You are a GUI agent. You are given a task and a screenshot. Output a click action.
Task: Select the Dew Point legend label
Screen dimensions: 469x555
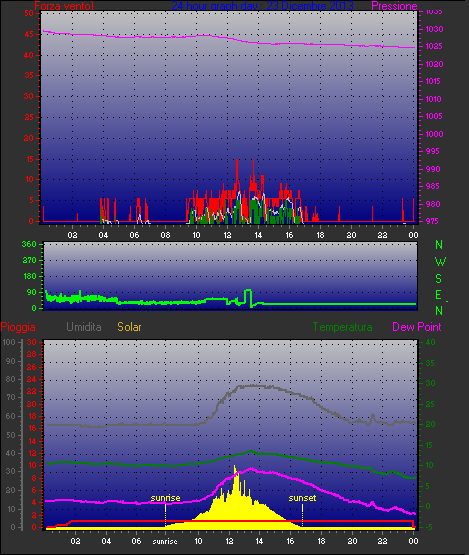pos(417,327)
